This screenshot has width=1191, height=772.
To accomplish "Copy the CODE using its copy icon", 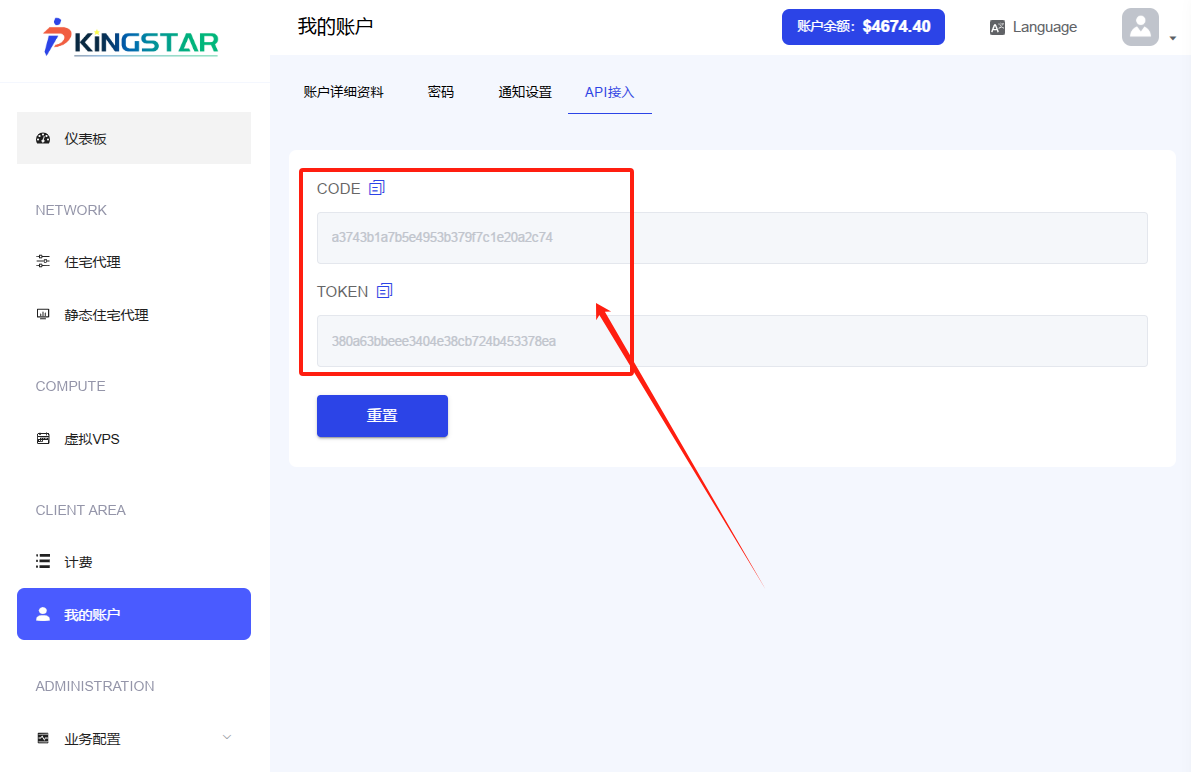I will pyautogui.click(x=377, y=187).
